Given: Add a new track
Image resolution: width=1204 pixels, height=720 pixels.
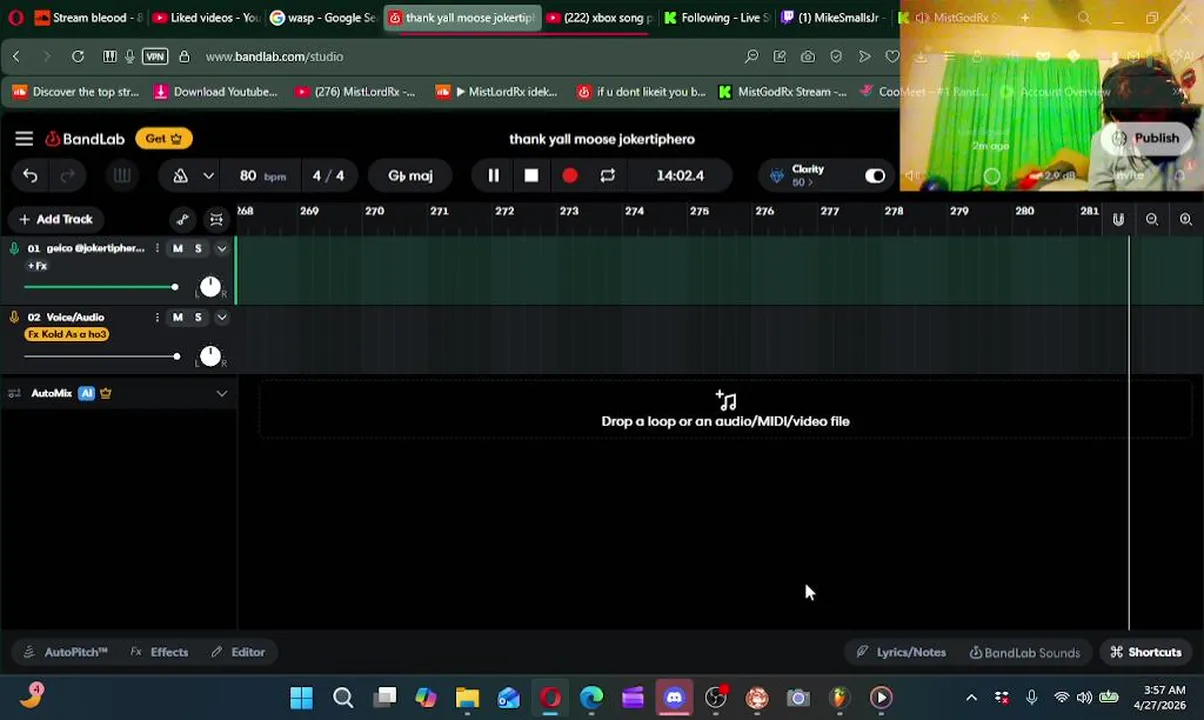Looking at the screenshot, I should click(56, 219).
